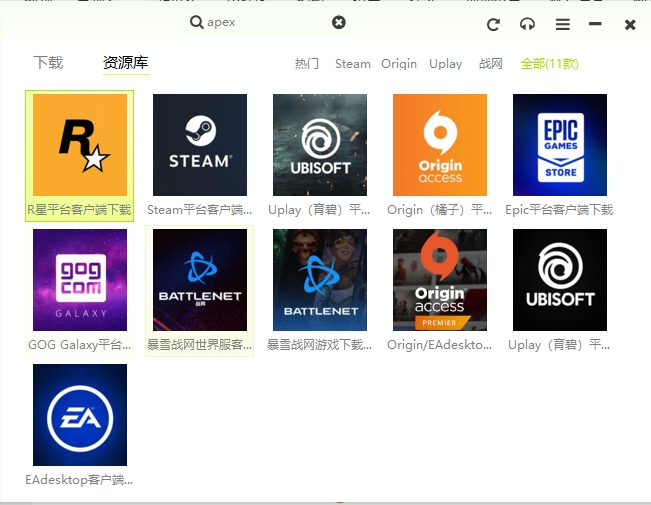This screenshot has width=651, height=505.
Task: Filter by Origin category
Action: click(x=399, y=64)
